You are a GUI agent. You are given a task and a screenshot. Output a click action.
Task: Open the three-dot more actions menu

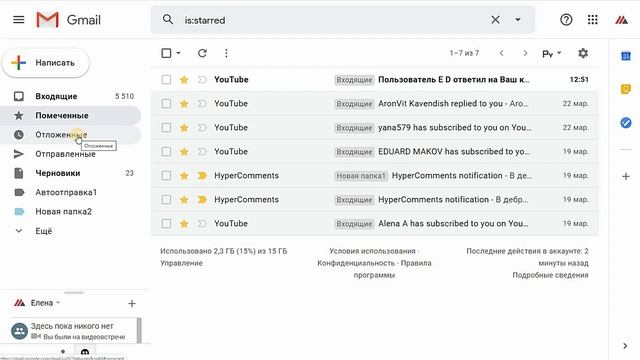coord(226,53)
